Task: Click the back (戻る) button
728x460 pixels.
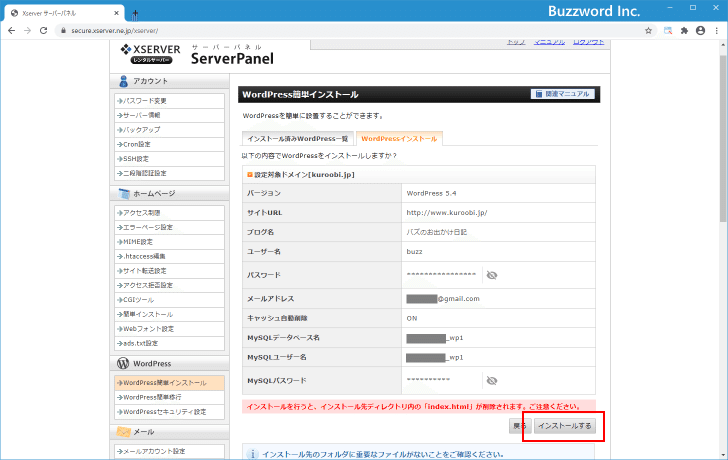Action: (x=520, y=426)
